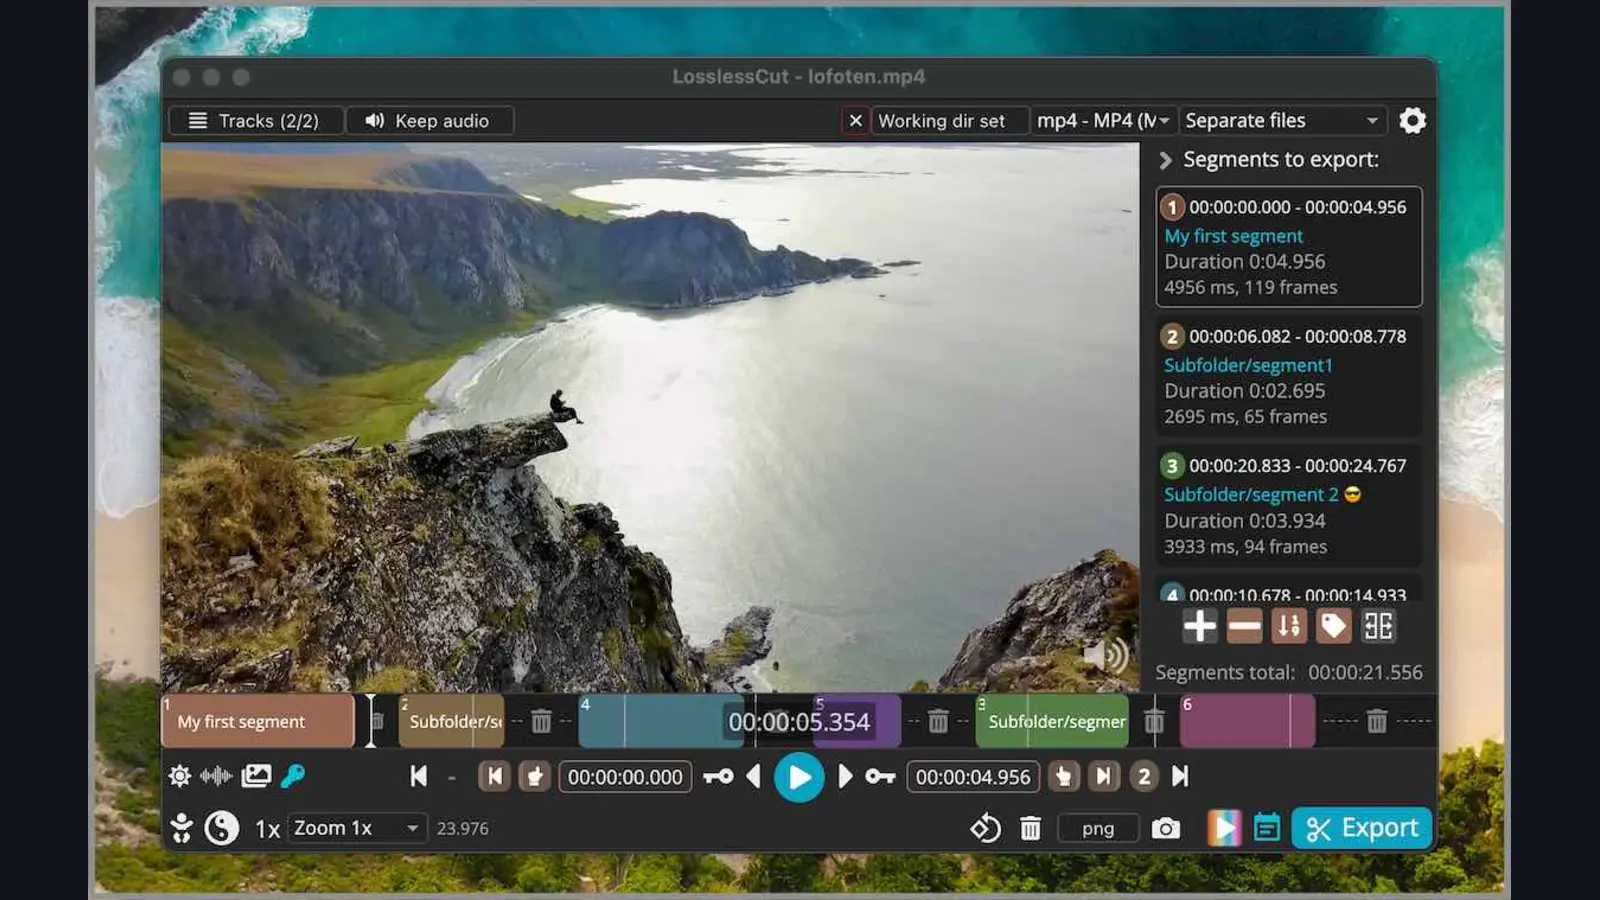Click the rotation preview icon

pyautogui.click(x=985, y=828)
